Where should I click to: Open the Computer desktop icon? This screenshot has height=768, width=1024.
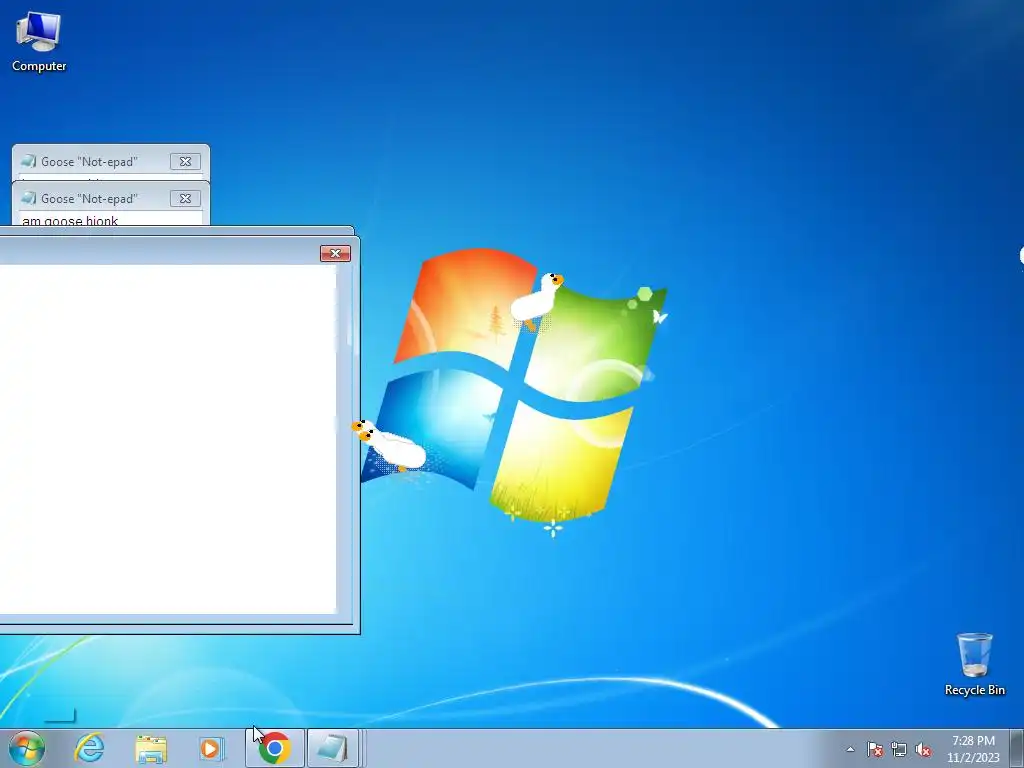coord(39,40)
